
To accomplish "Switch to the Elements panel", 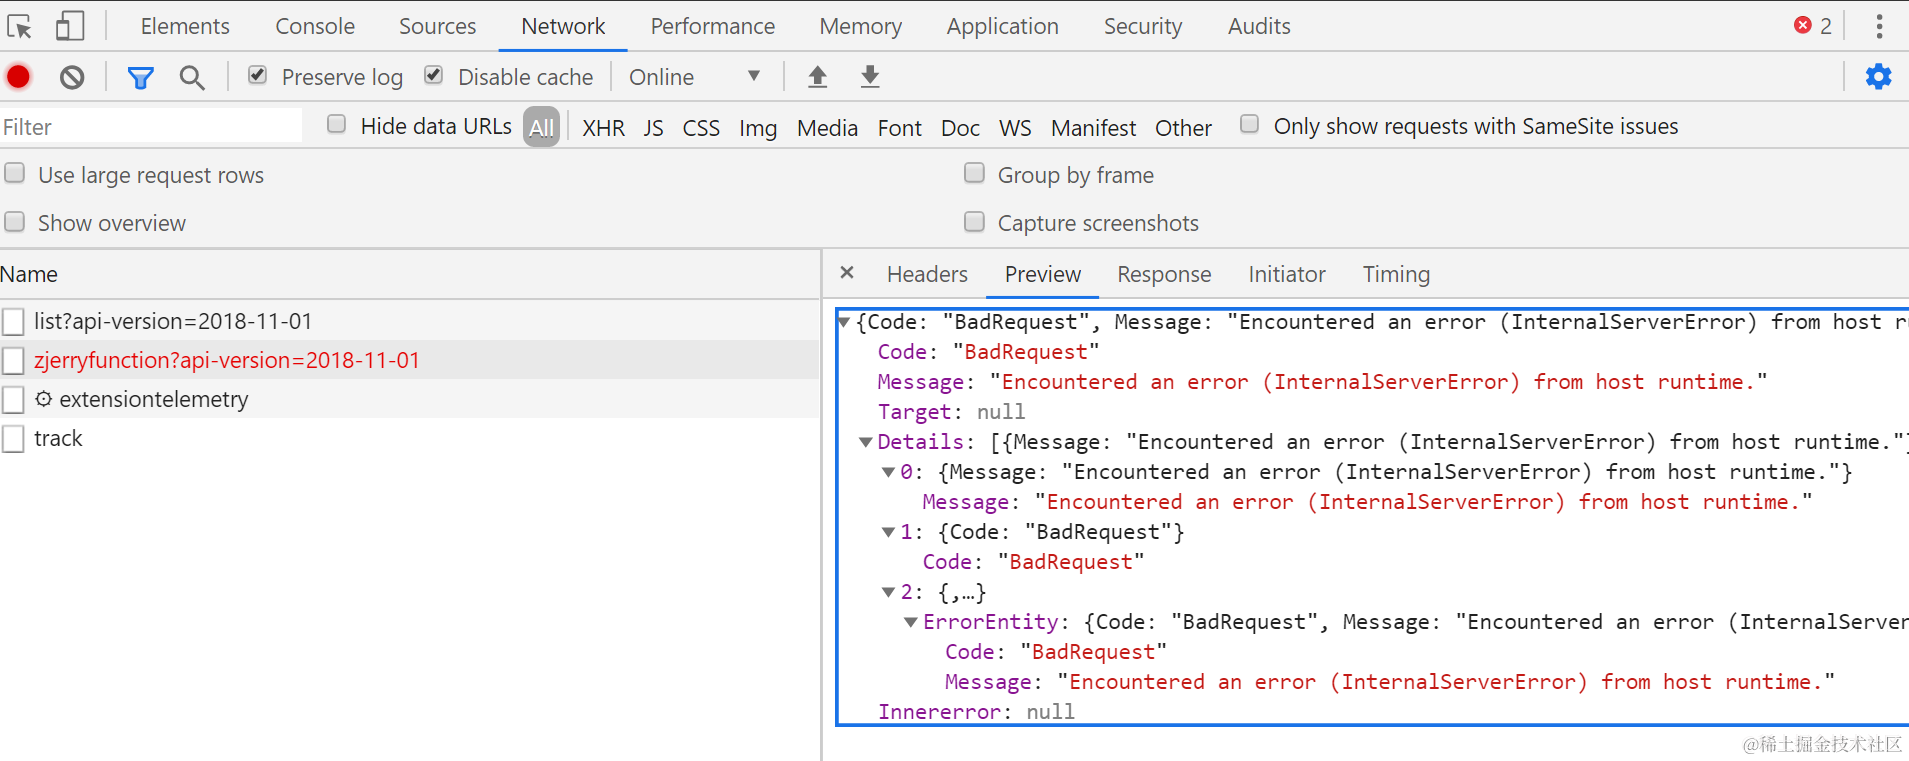I will pos(185,26).
